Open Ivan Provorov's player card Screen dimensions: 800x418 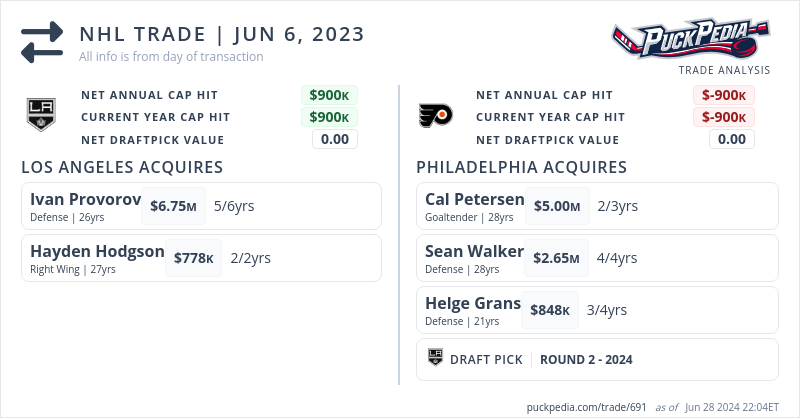pos(85,198)
